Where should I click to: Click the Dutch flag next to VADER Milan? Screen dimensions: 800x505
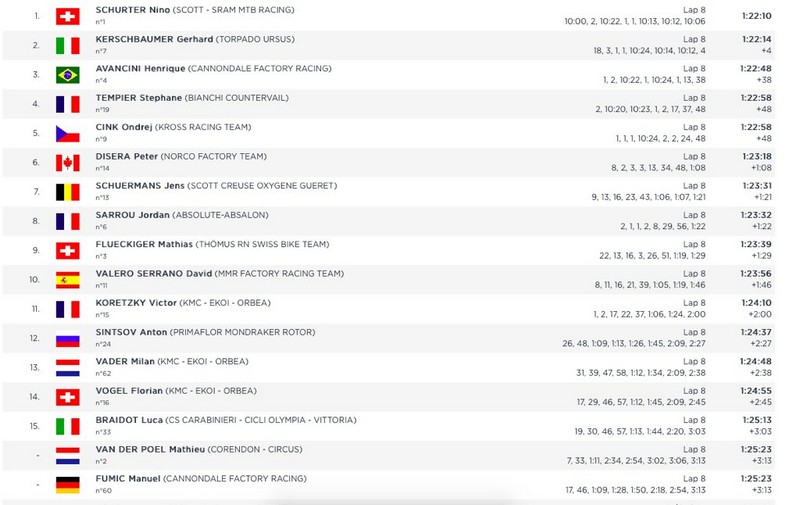[x=67, y=368]
